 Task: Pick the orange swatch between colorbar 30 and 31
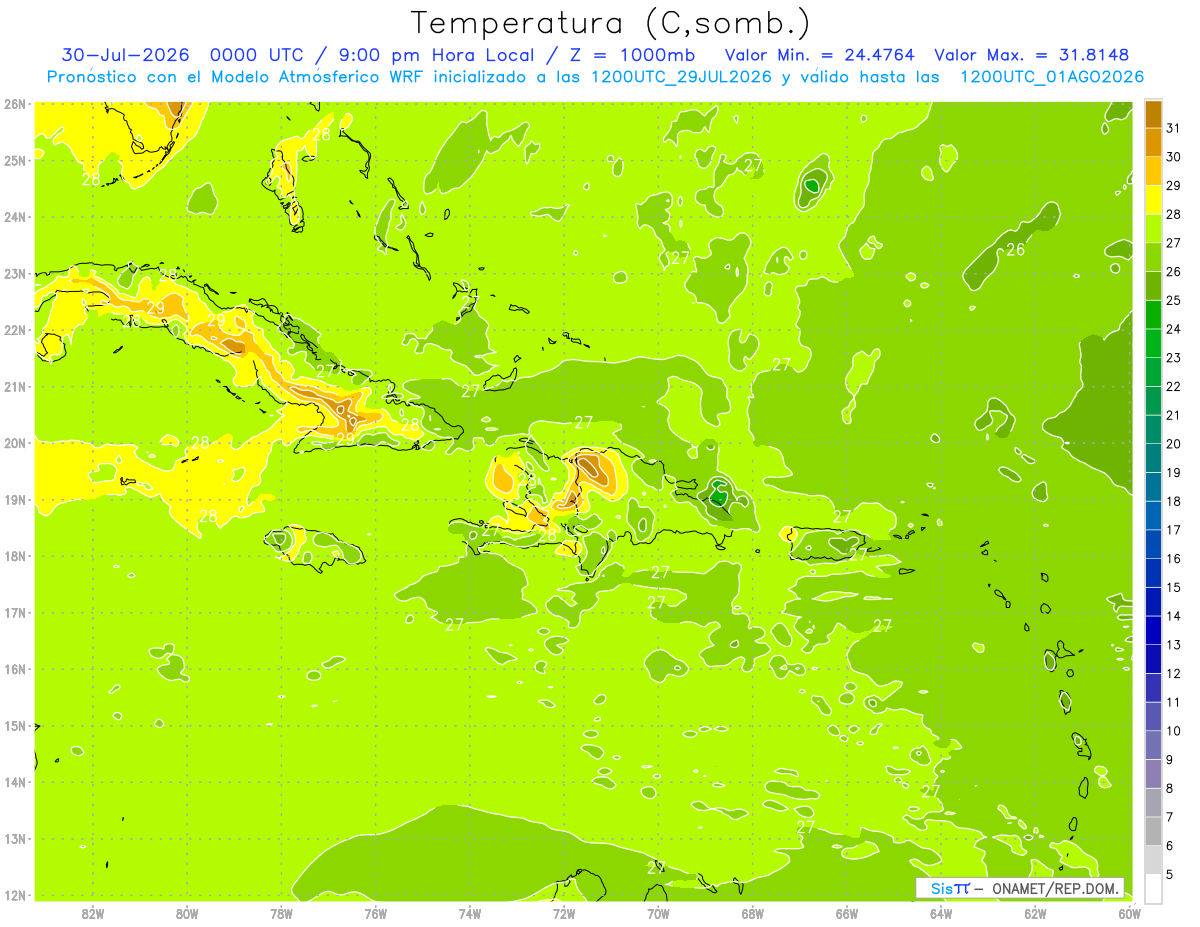coord(1153,143)
